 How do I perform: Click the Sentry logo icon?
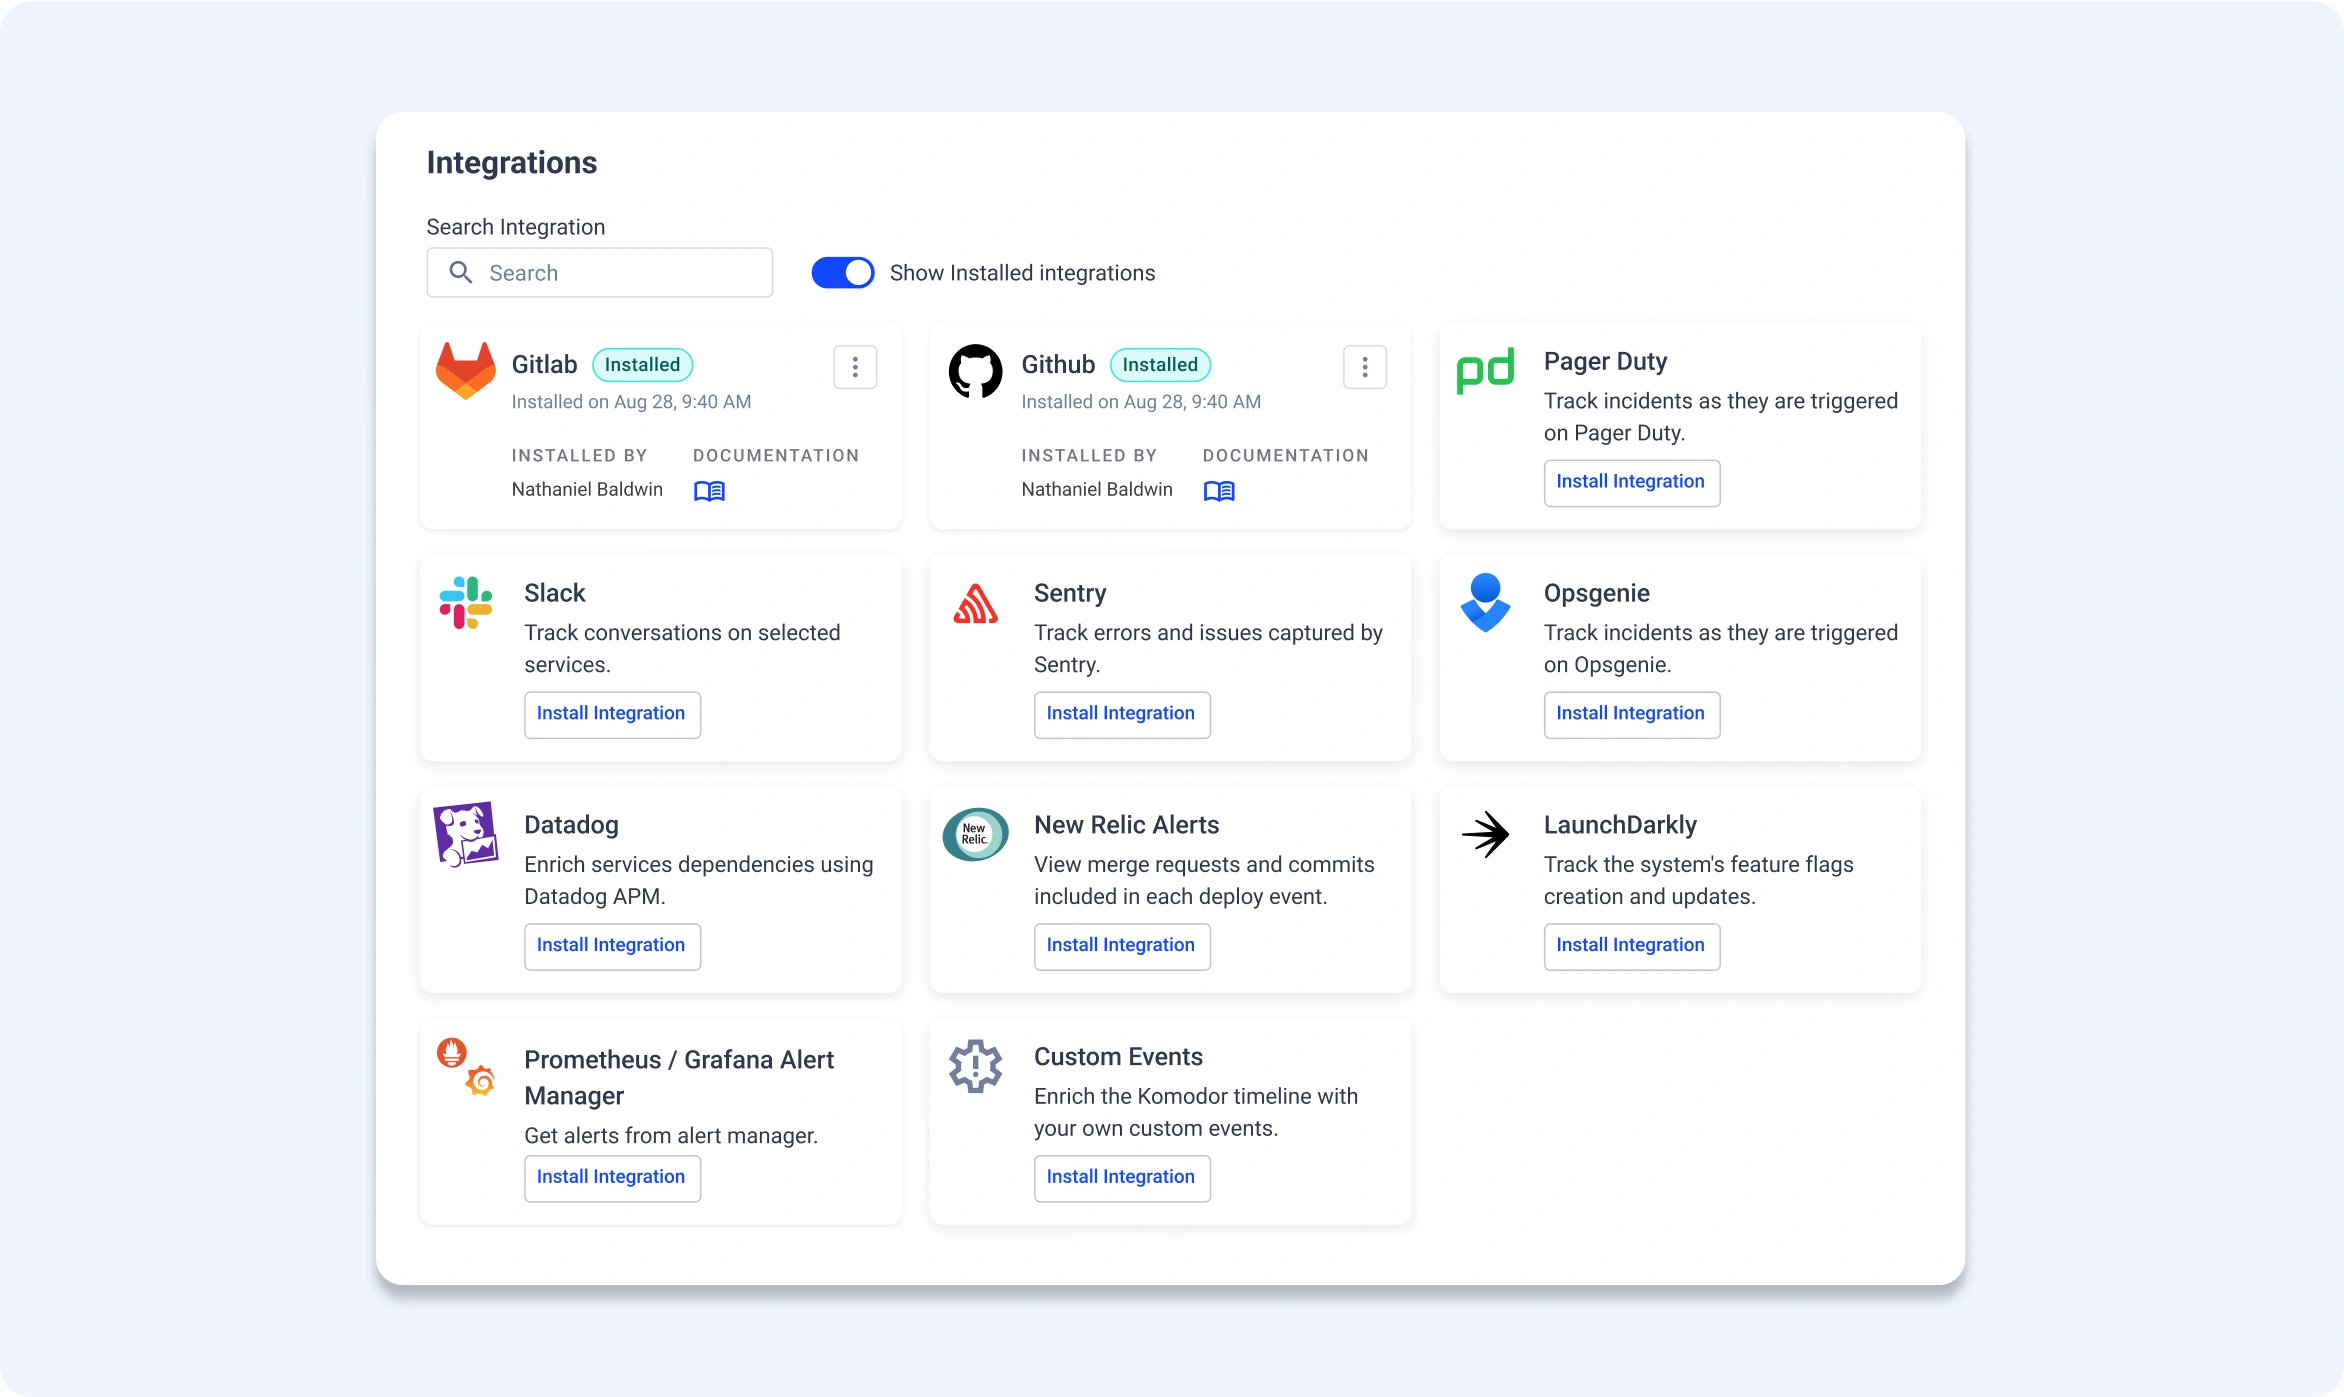coord(975,603)
